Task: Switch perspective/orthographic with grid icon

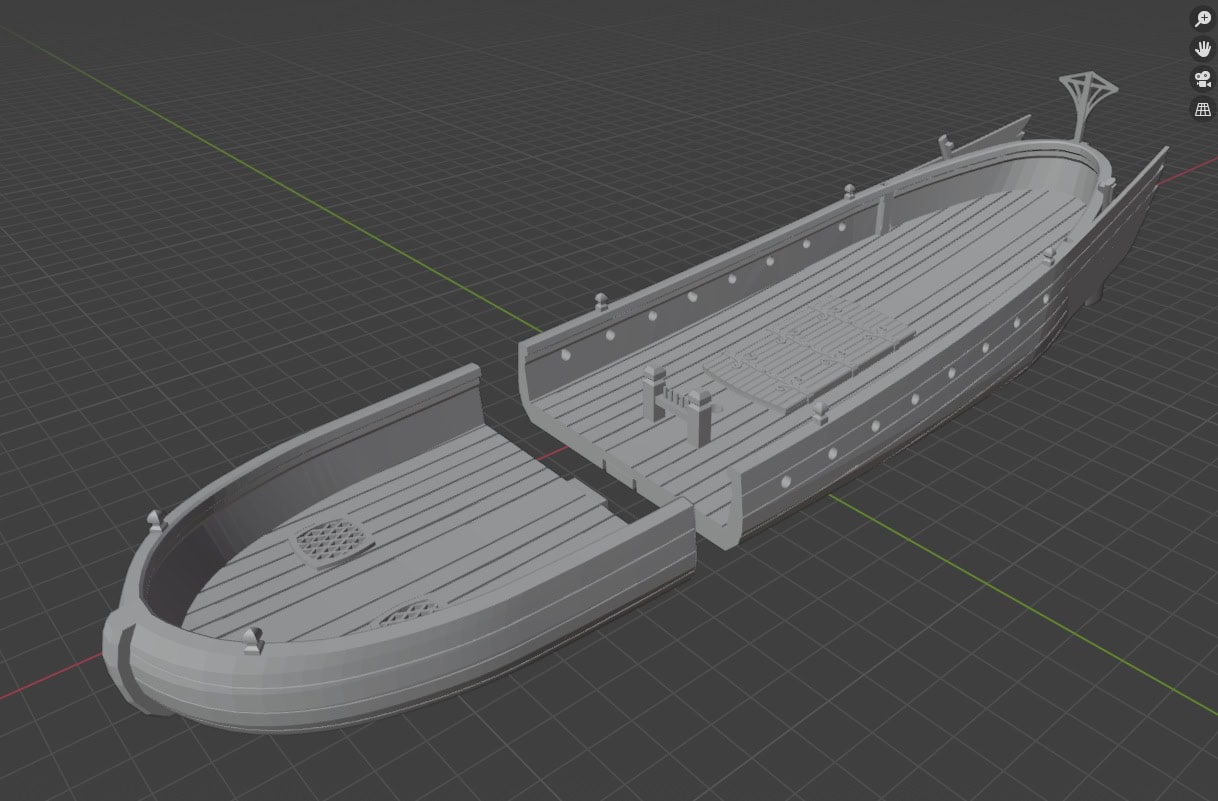Action: (x=1203, y=110)
